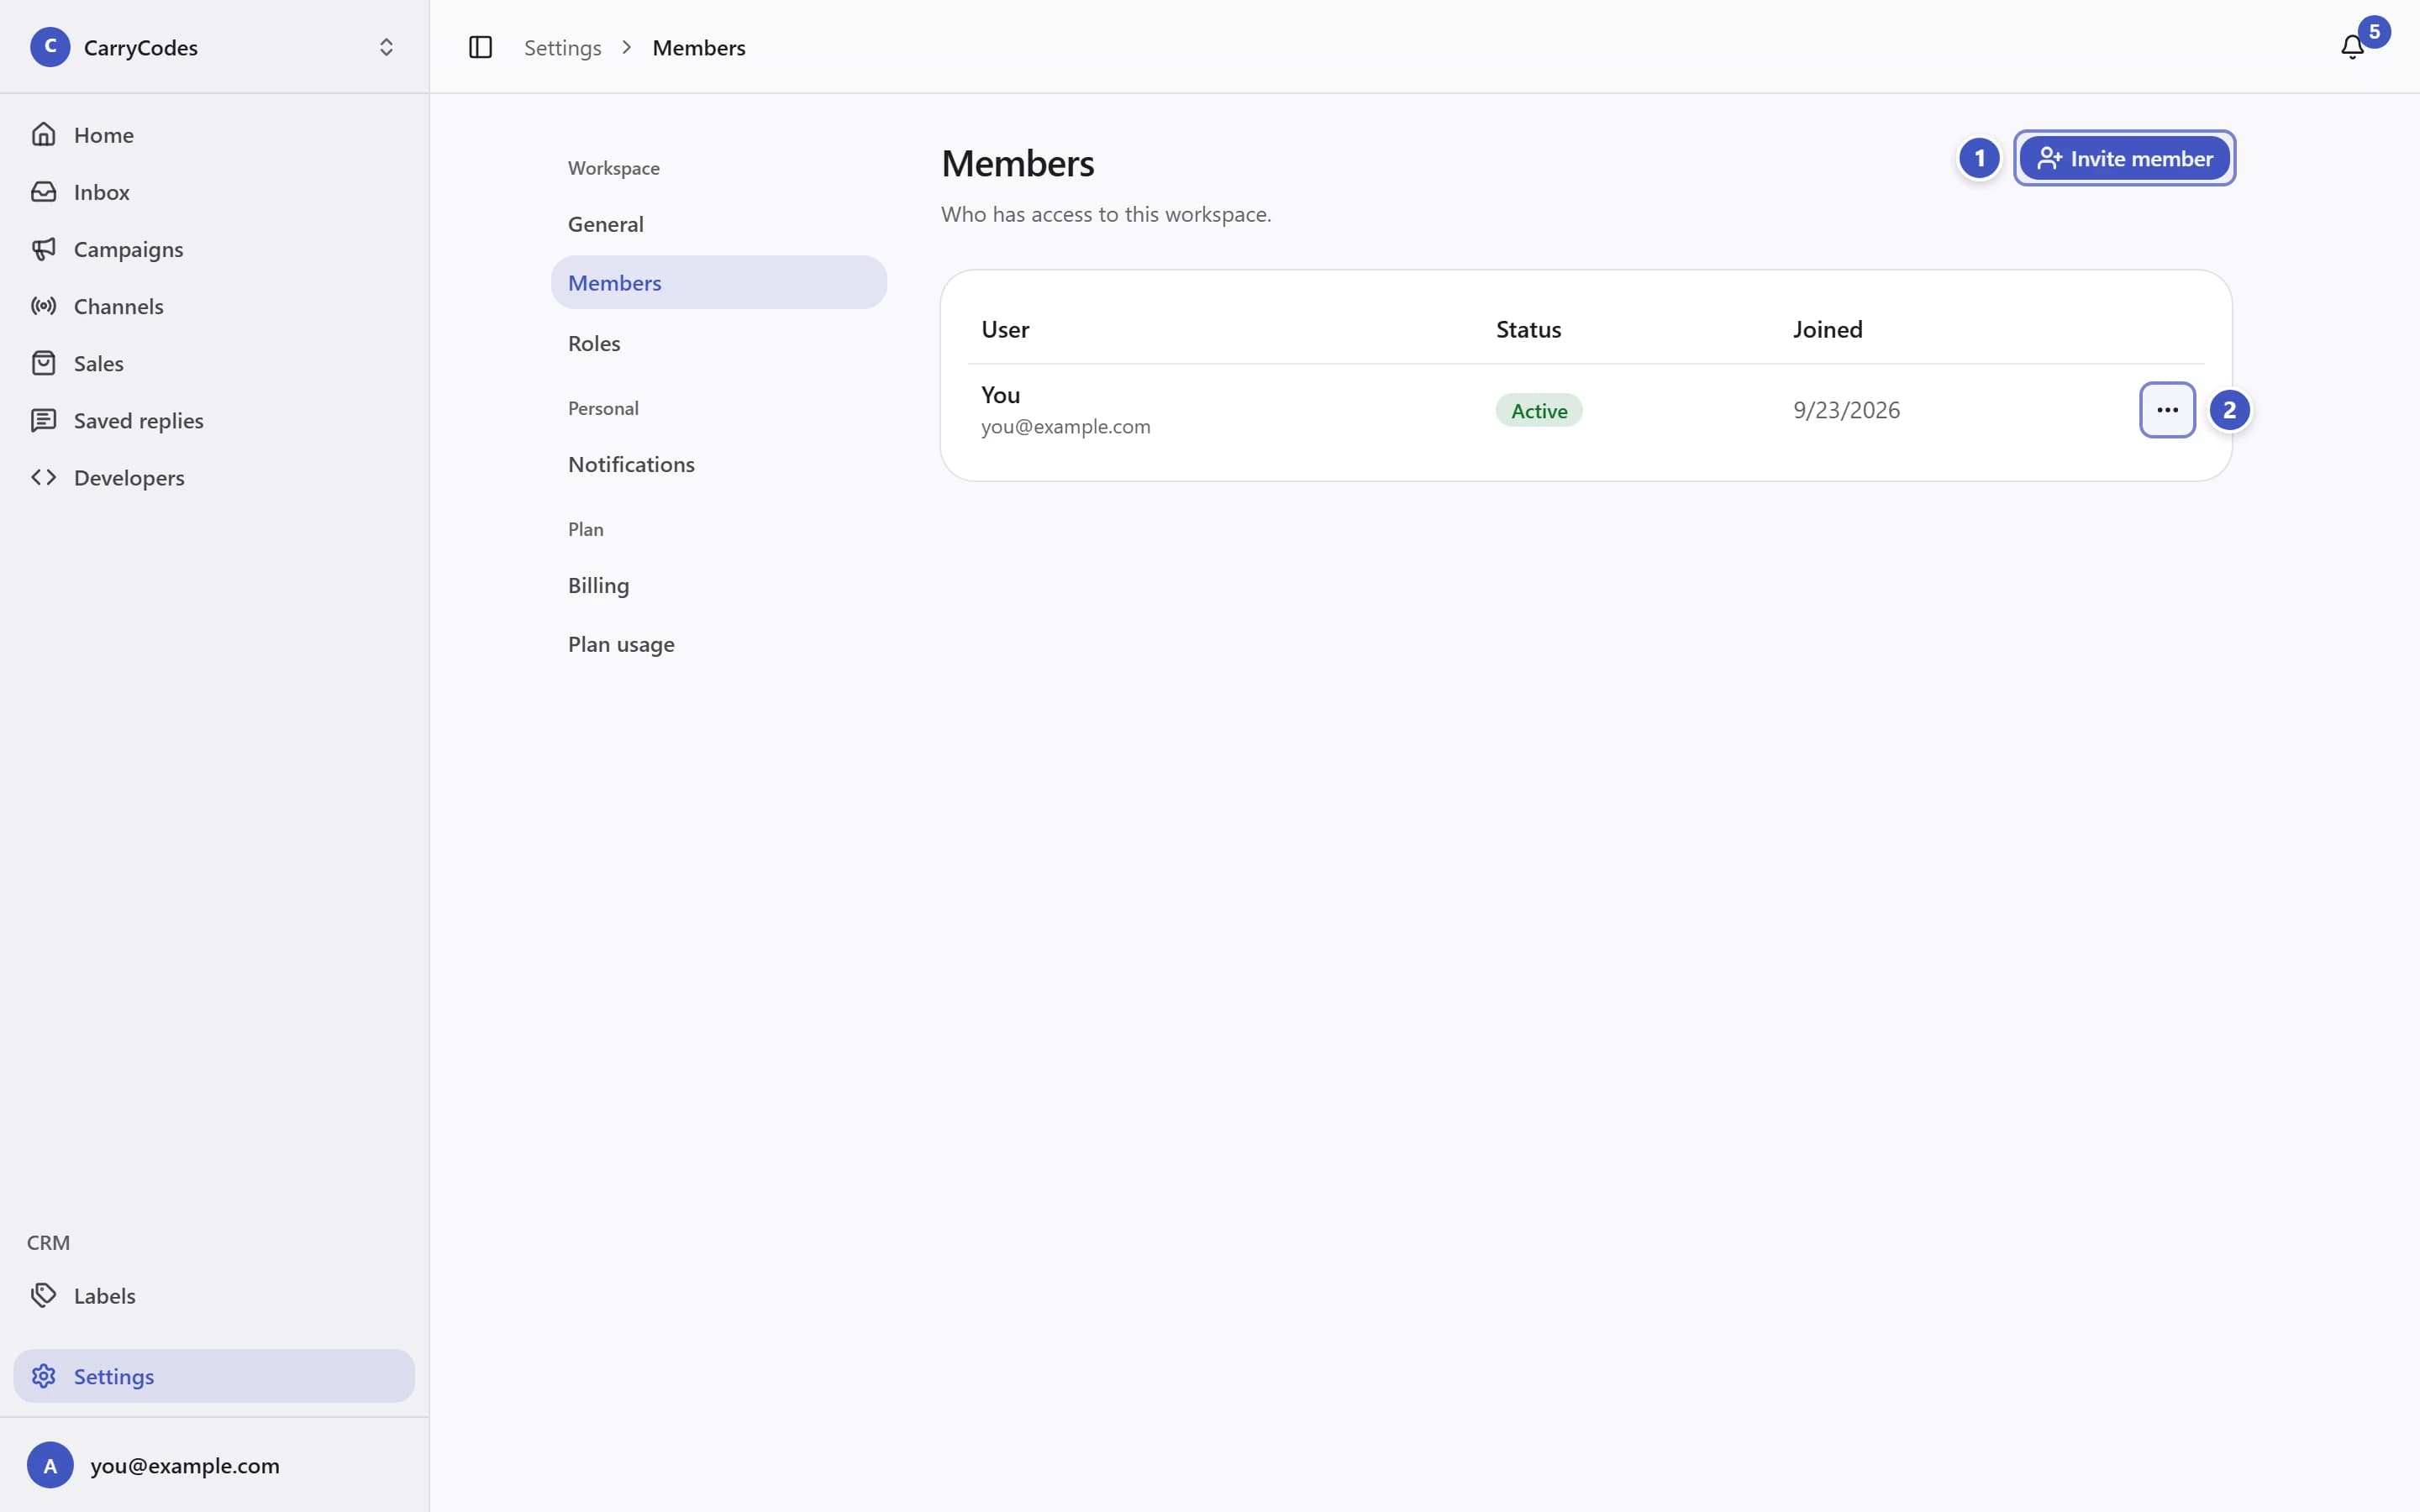Click the Status column header
2420x1512 pixels.
(x=1528, y=329)
